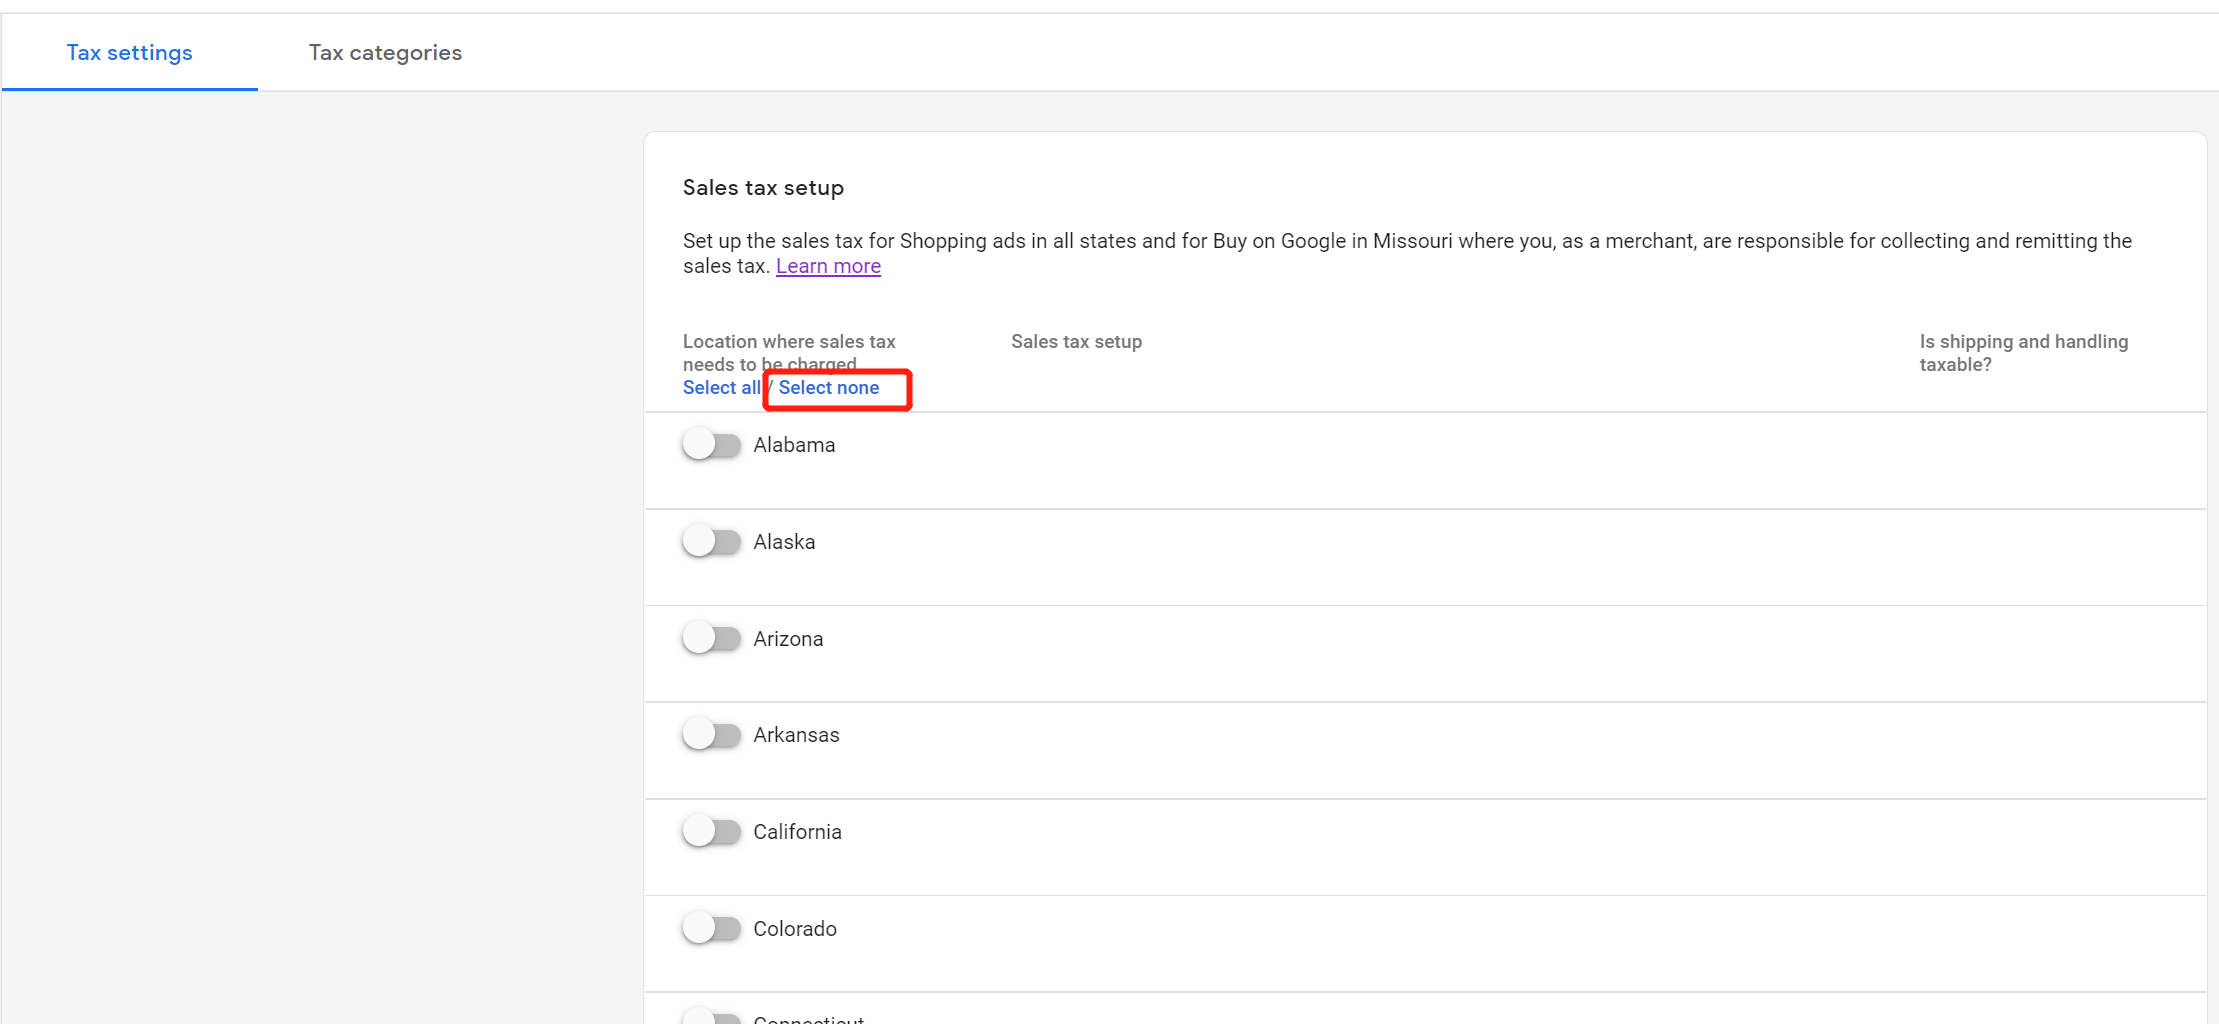Viewport: 2219px width, 1024px height.
Task: Enable the Alabama sales tax toggle
Action: 711,445
